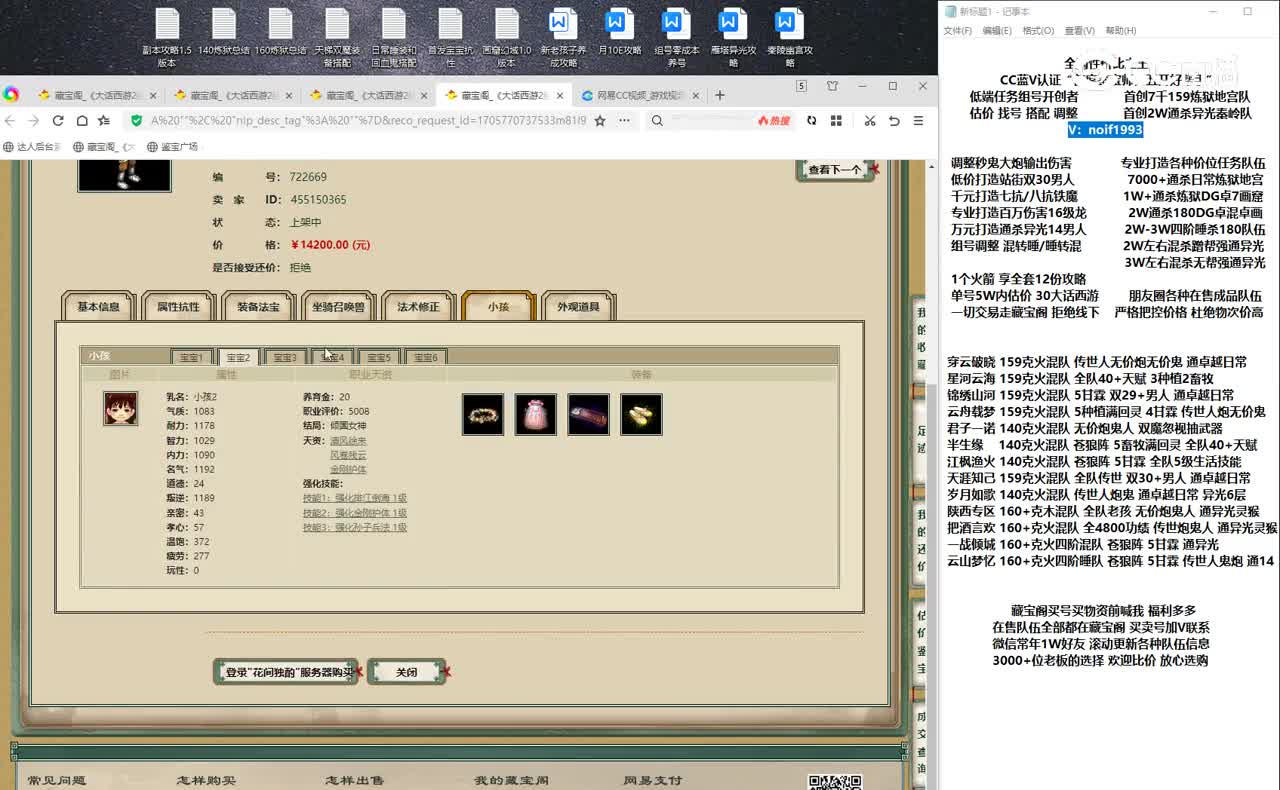Viewport: 1280px width, 790px height.
Task: Select the 宝宝1 sub-tab
Action: coord(191,357)
